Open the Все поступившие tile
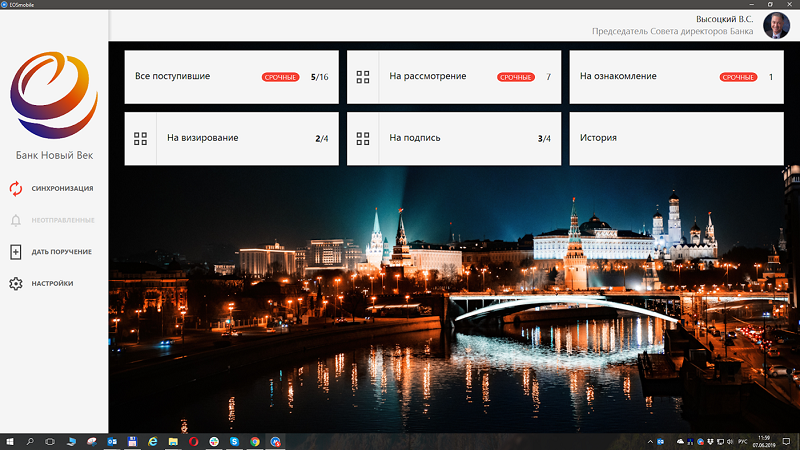This screenshot has width=800, height=450. tap(232, 77)
